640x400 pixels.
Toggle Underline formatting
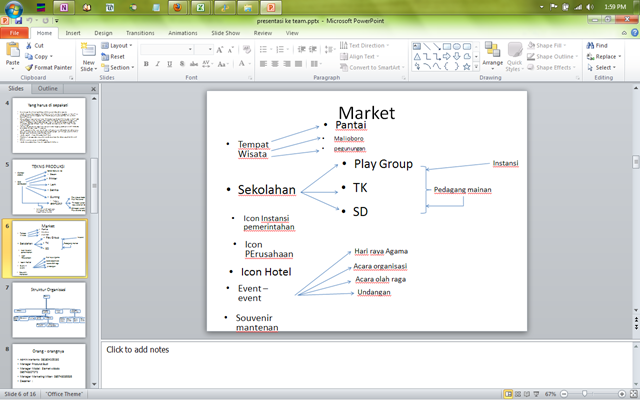pos(169,64)
